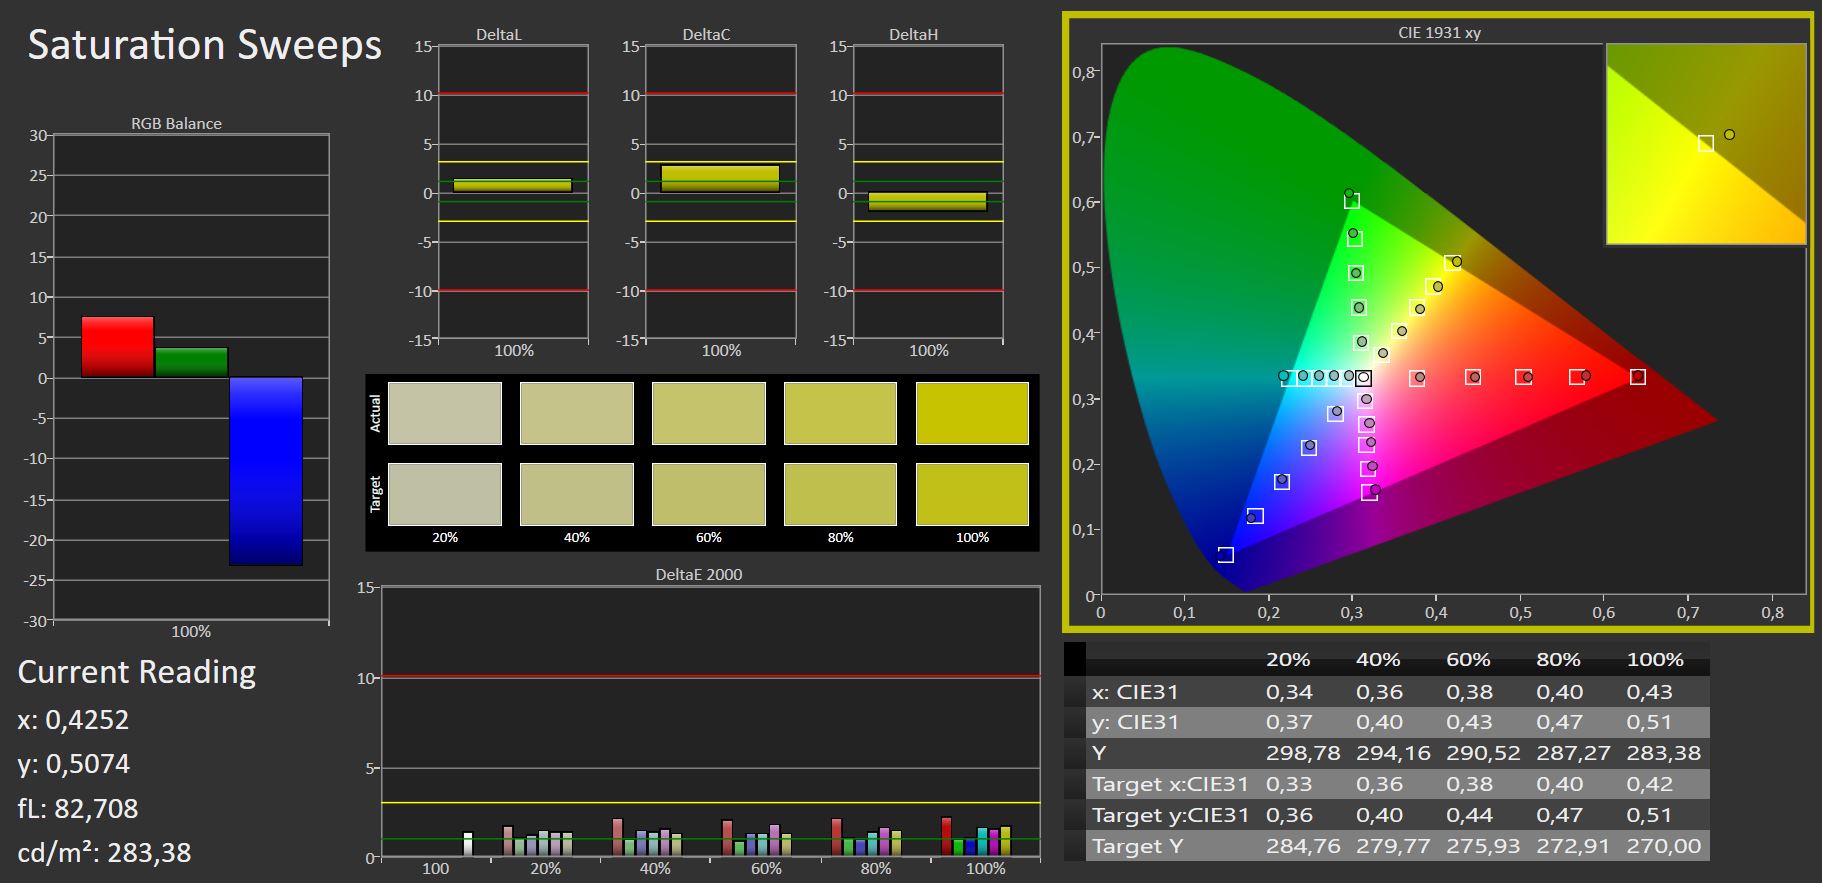Click the Saturation Sweeps title
The width and height of the screenshot is (1822, 883).
click(204, 45)
